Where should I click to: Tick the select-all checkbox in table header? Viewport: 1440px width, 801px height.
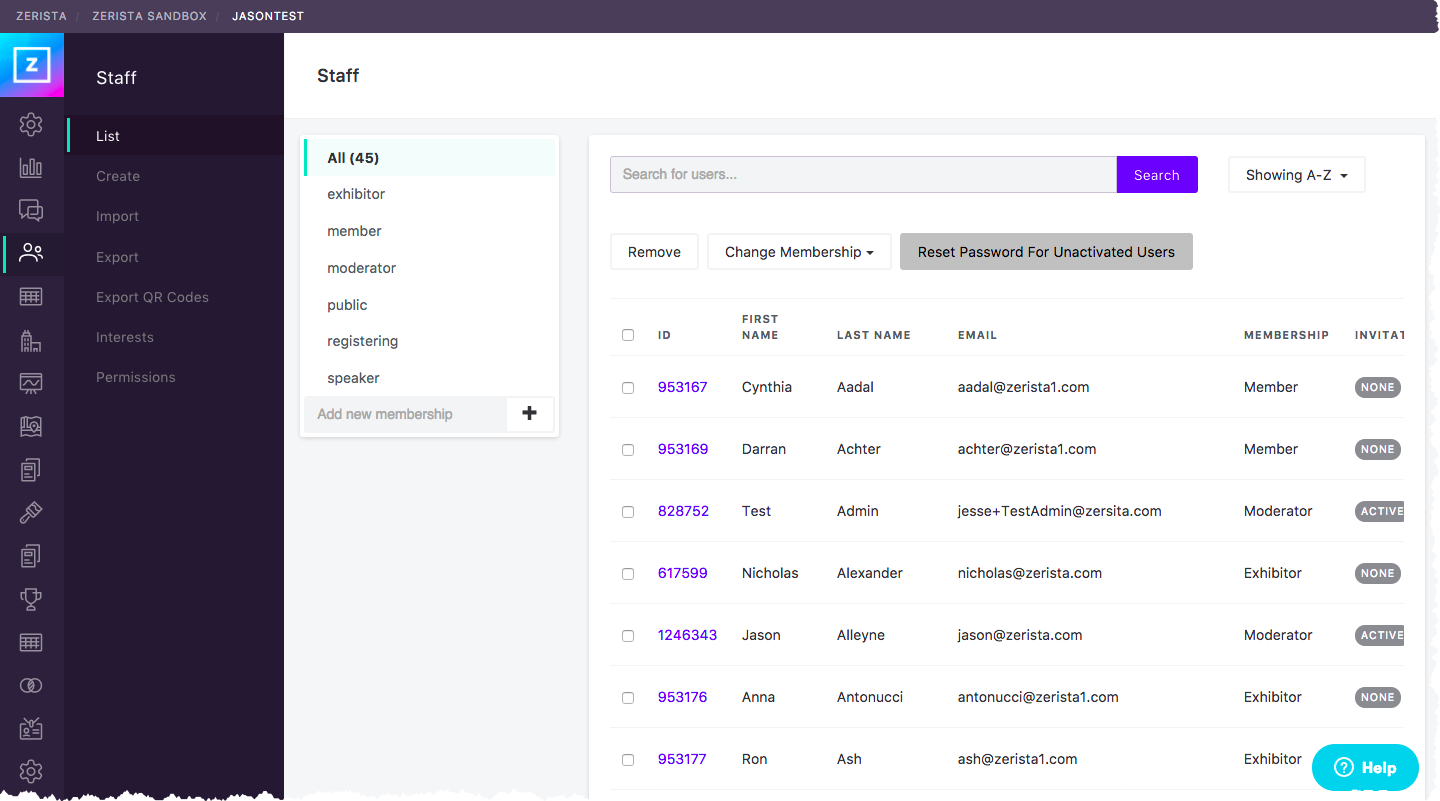click(628, 335)
